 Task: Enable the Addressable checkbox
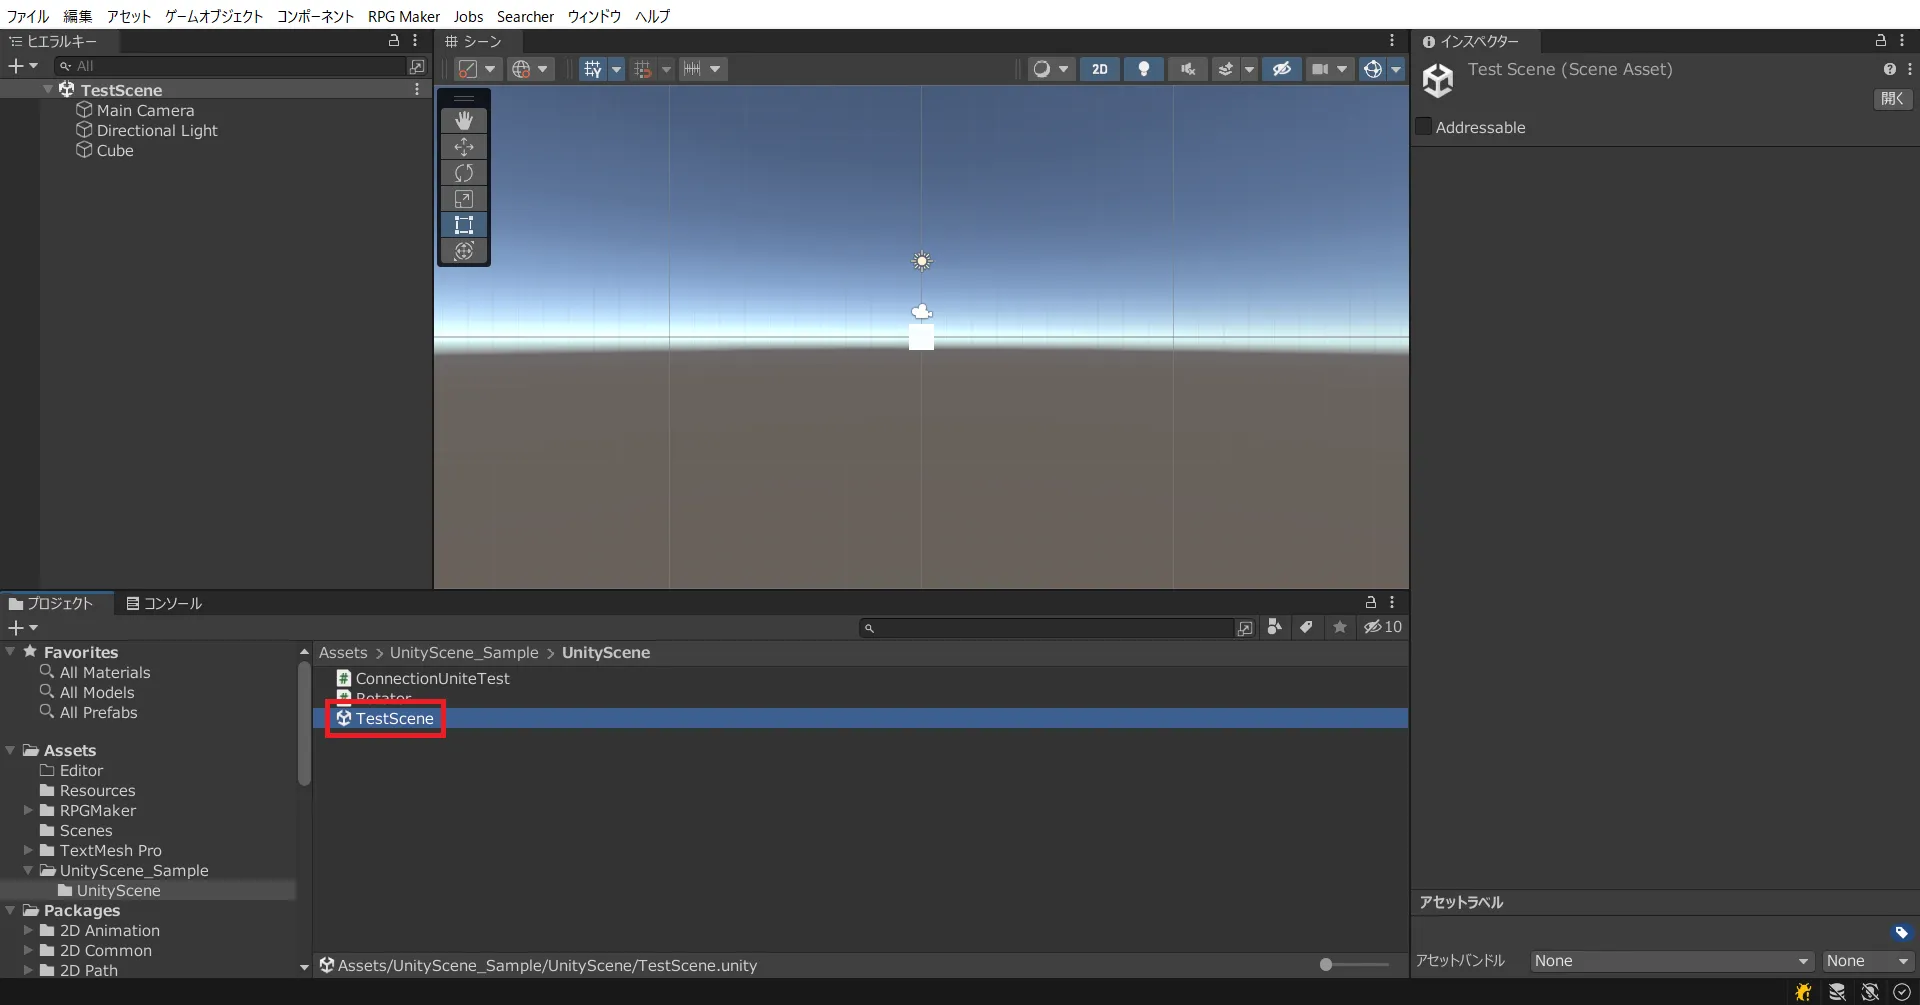point(1424,127)
